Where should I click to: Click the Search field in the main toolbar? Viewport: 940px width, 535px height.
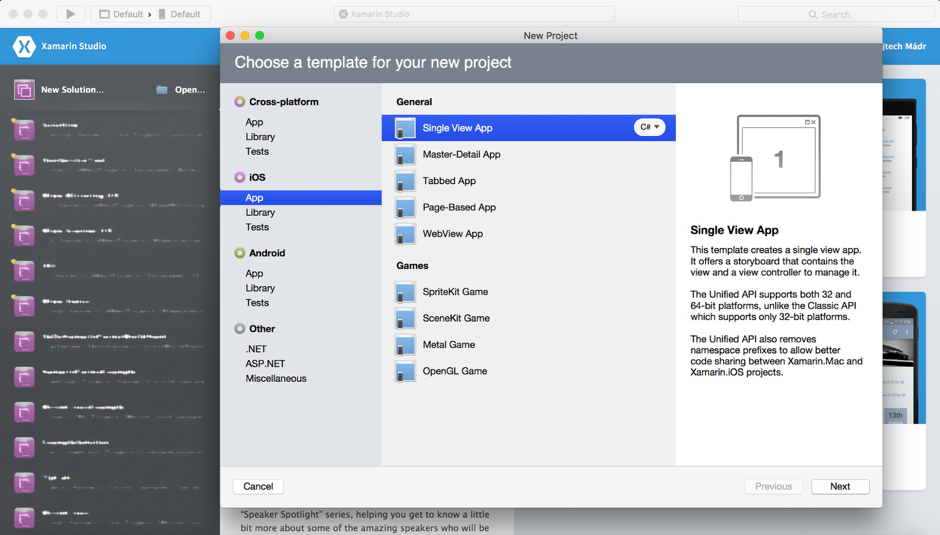(x=835, y=14)
